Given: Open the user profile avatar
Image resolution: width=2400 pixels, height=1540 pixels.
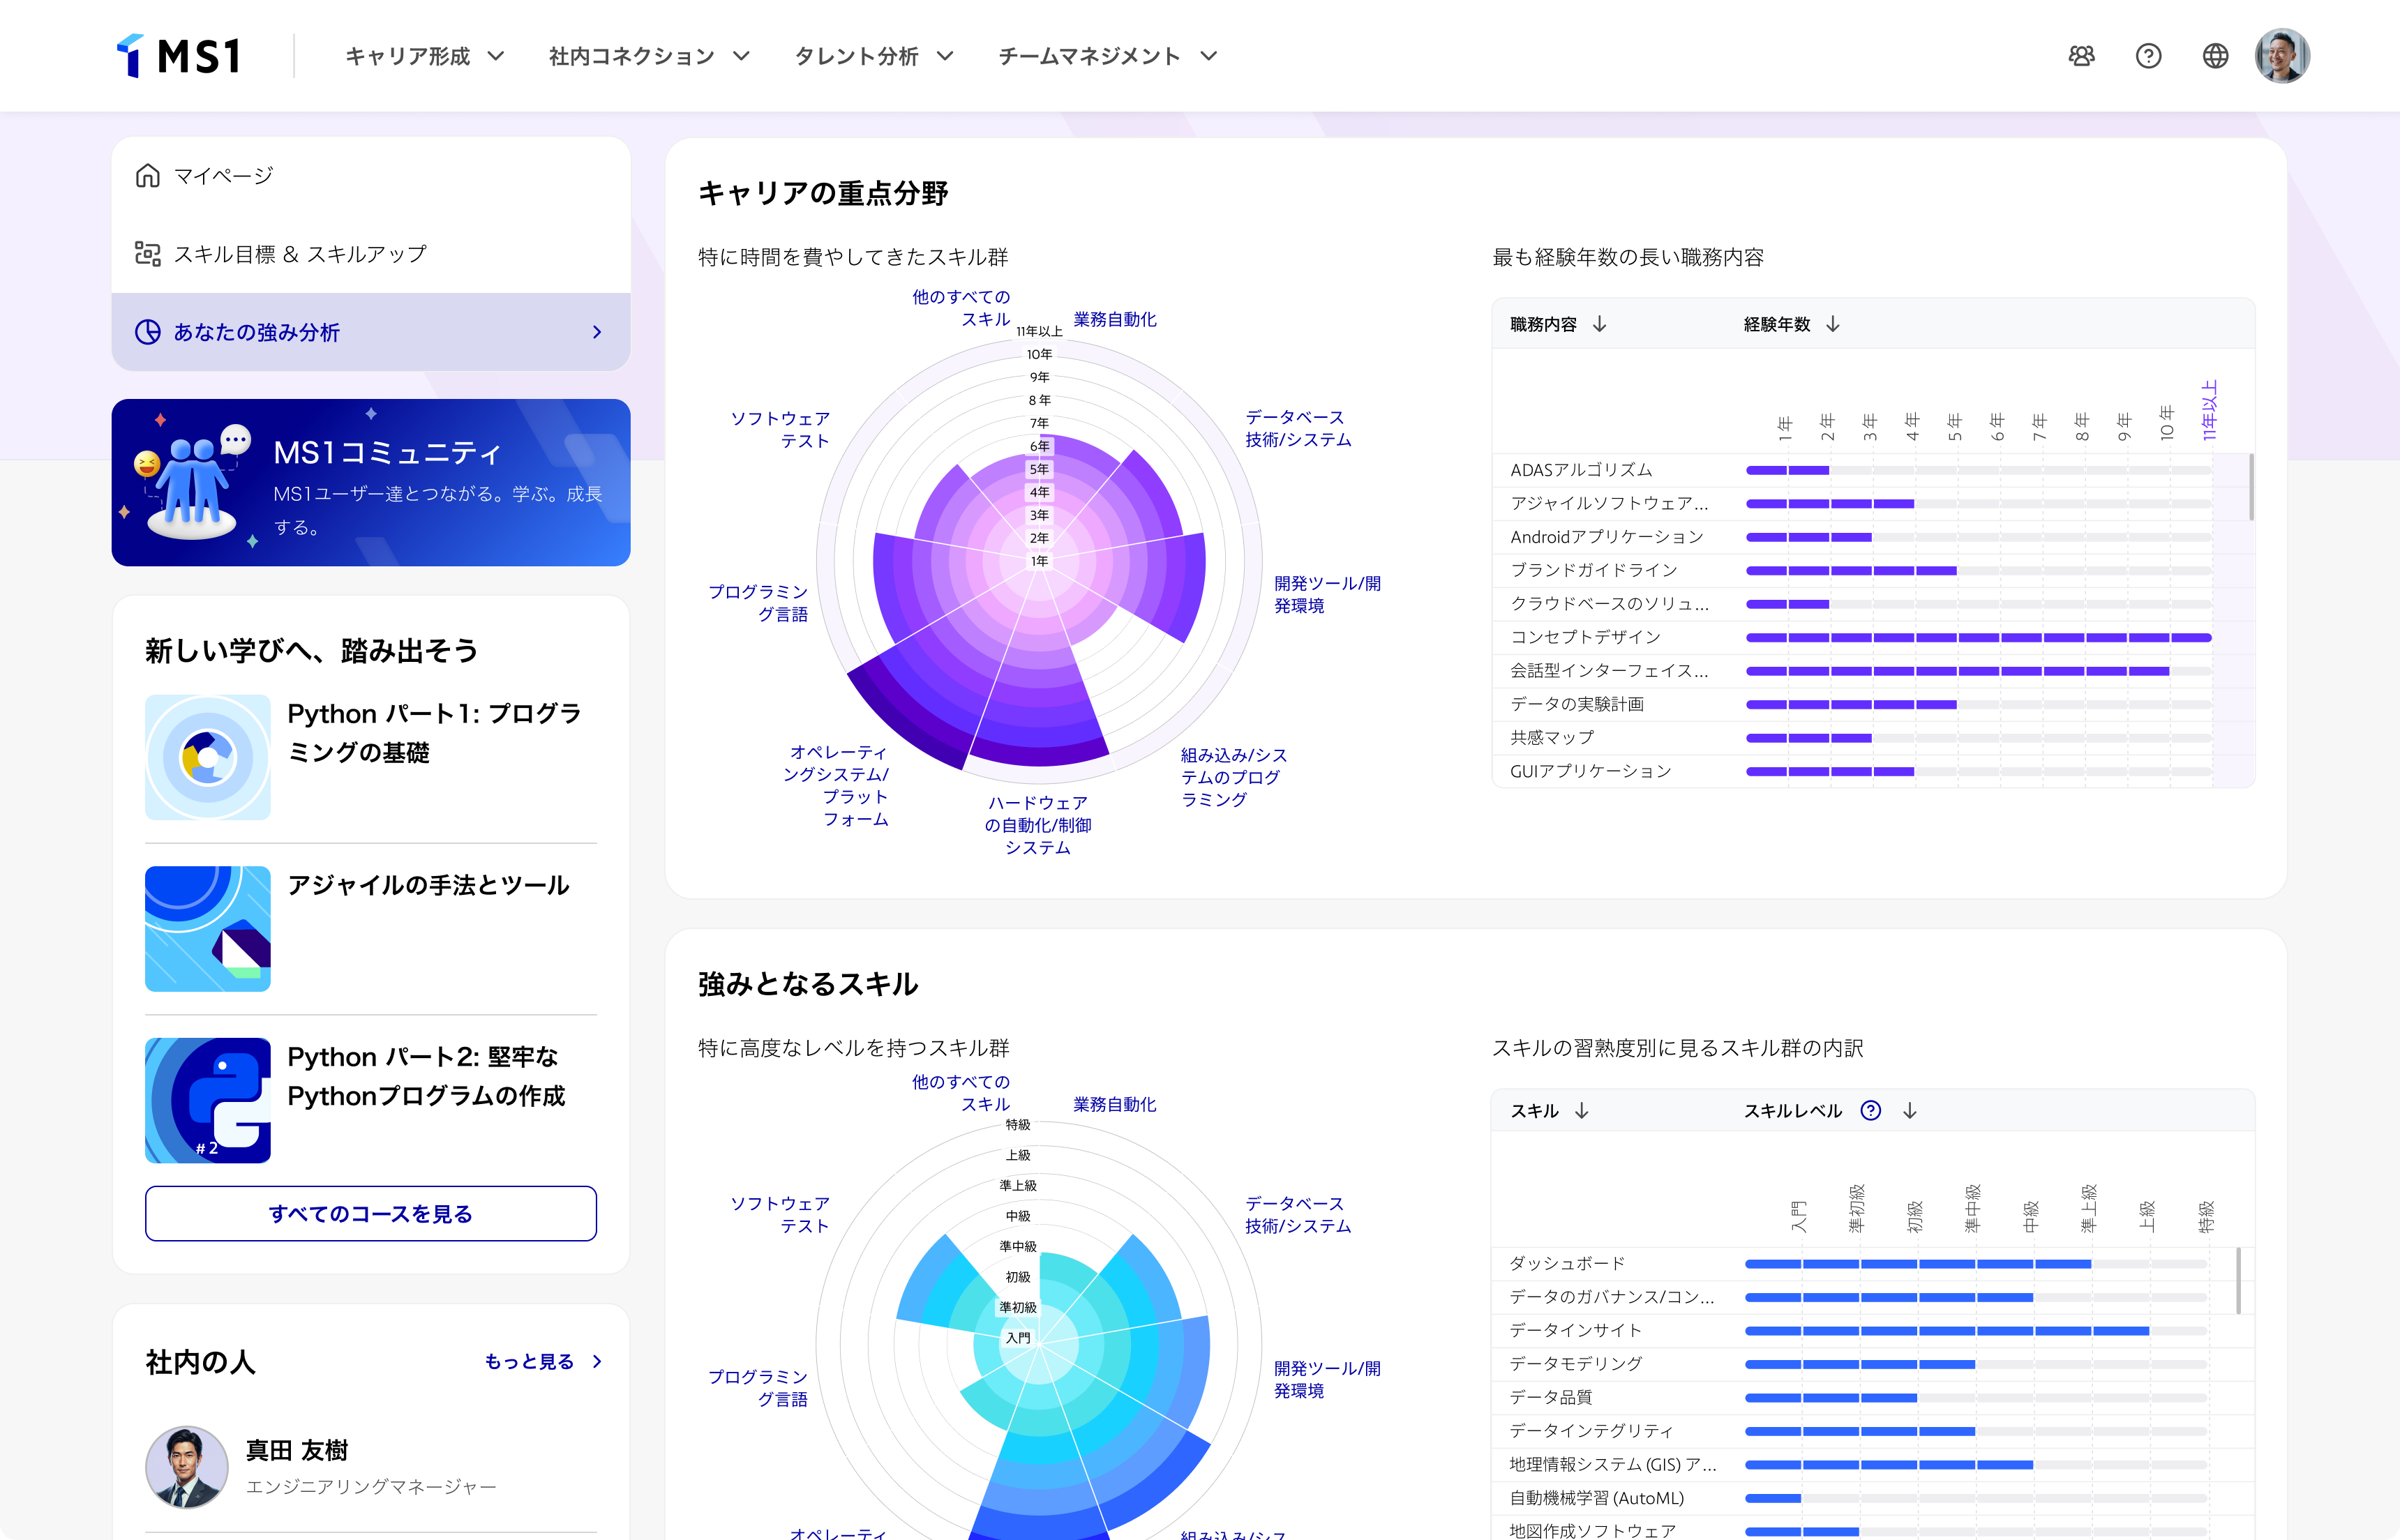Looking at the screenshot, I should pyautogui.click(x=2282, y=56).
